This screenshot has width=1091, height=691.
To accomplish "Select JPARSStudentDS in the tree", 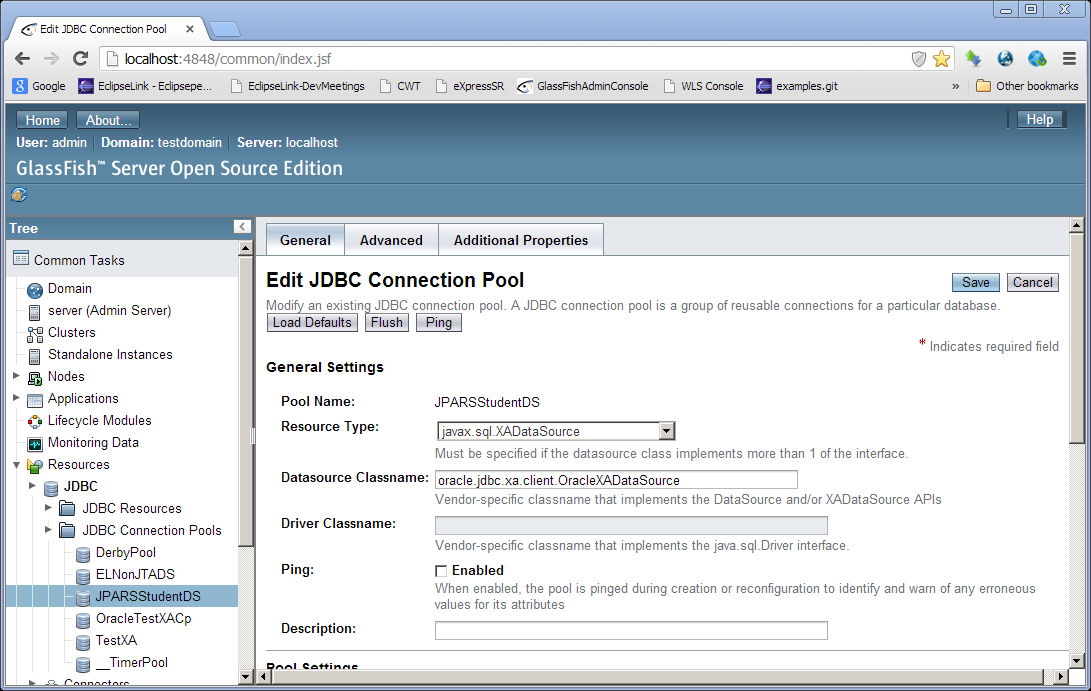I will [148, 596].
